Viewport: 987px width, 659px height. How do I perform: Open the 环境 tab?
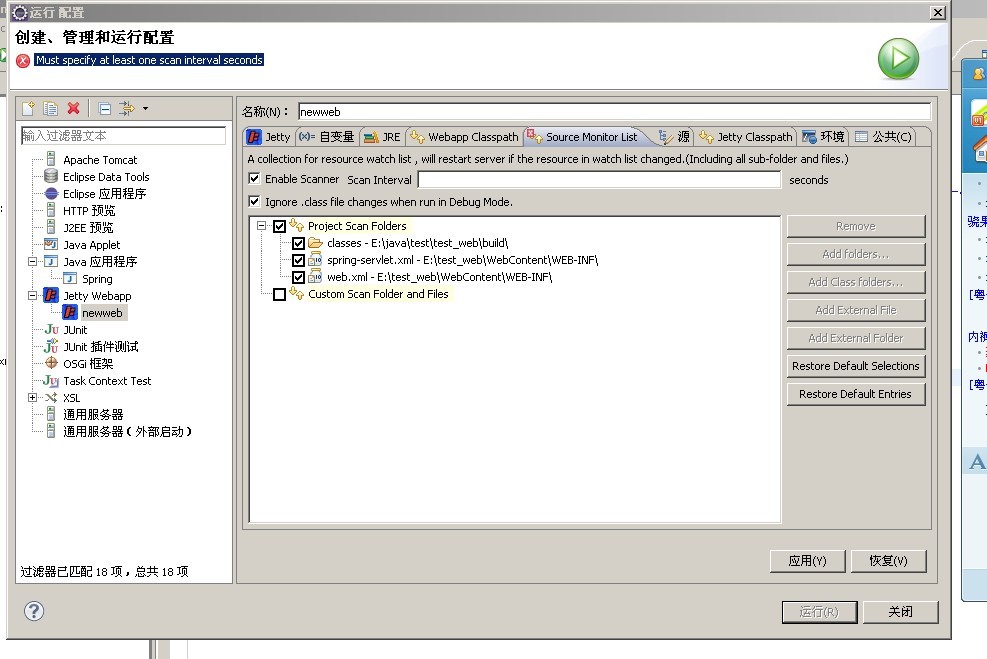coord(829,137)
